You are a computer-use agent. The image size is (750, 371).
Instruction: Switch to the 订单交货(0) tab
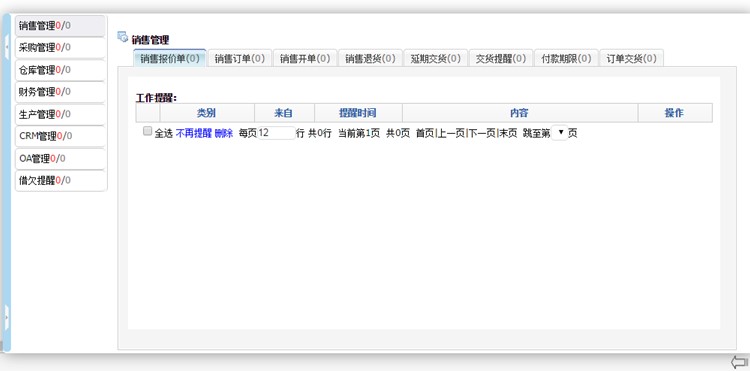[631, 58]
